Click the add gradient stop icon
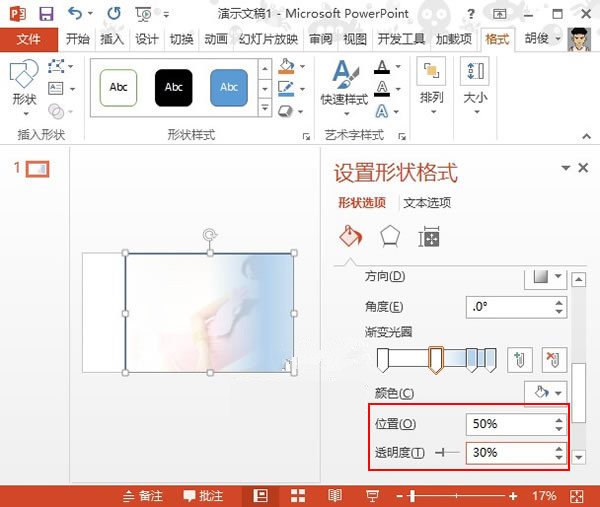The image size is (600, 507). coord(518,359)
